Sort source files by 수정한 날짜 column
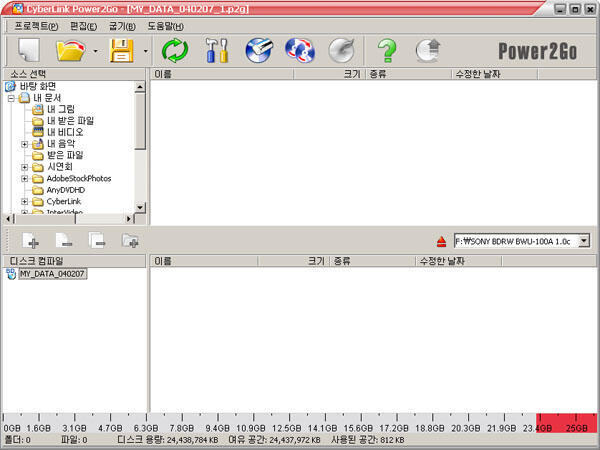 494,74
